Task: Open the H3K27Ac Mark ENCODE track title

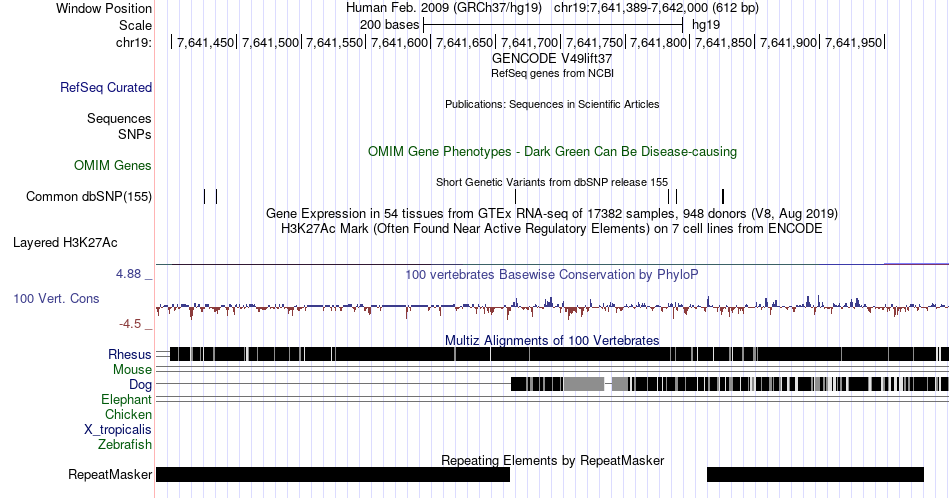Action: tap(552, 228)
